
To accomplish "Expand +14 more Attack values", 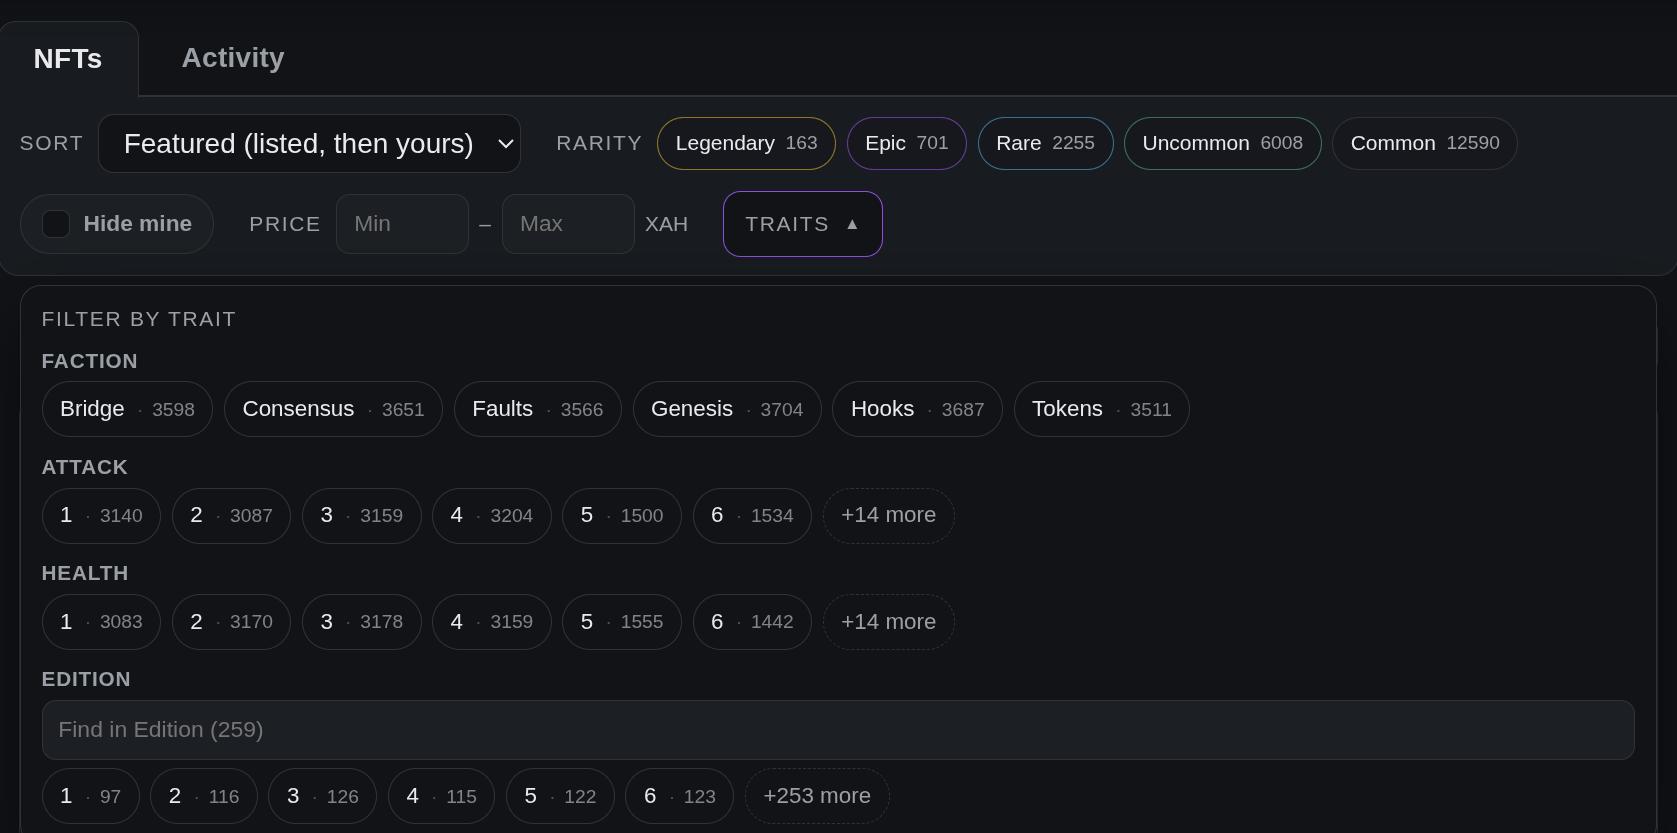I will coord(888,515).
